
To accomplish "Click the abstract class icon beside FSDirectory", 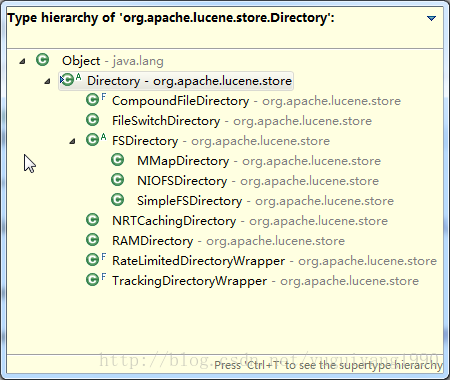I will [x=96, y=140].
